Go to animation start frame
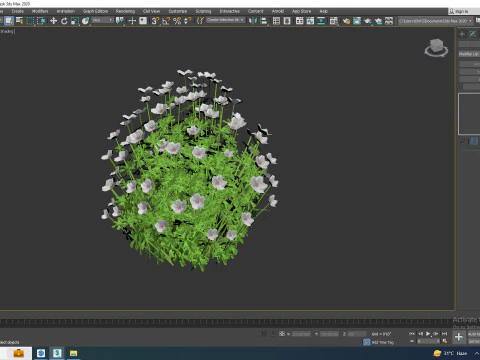Viewport: 480px width, 360px height. click(412, 333)
